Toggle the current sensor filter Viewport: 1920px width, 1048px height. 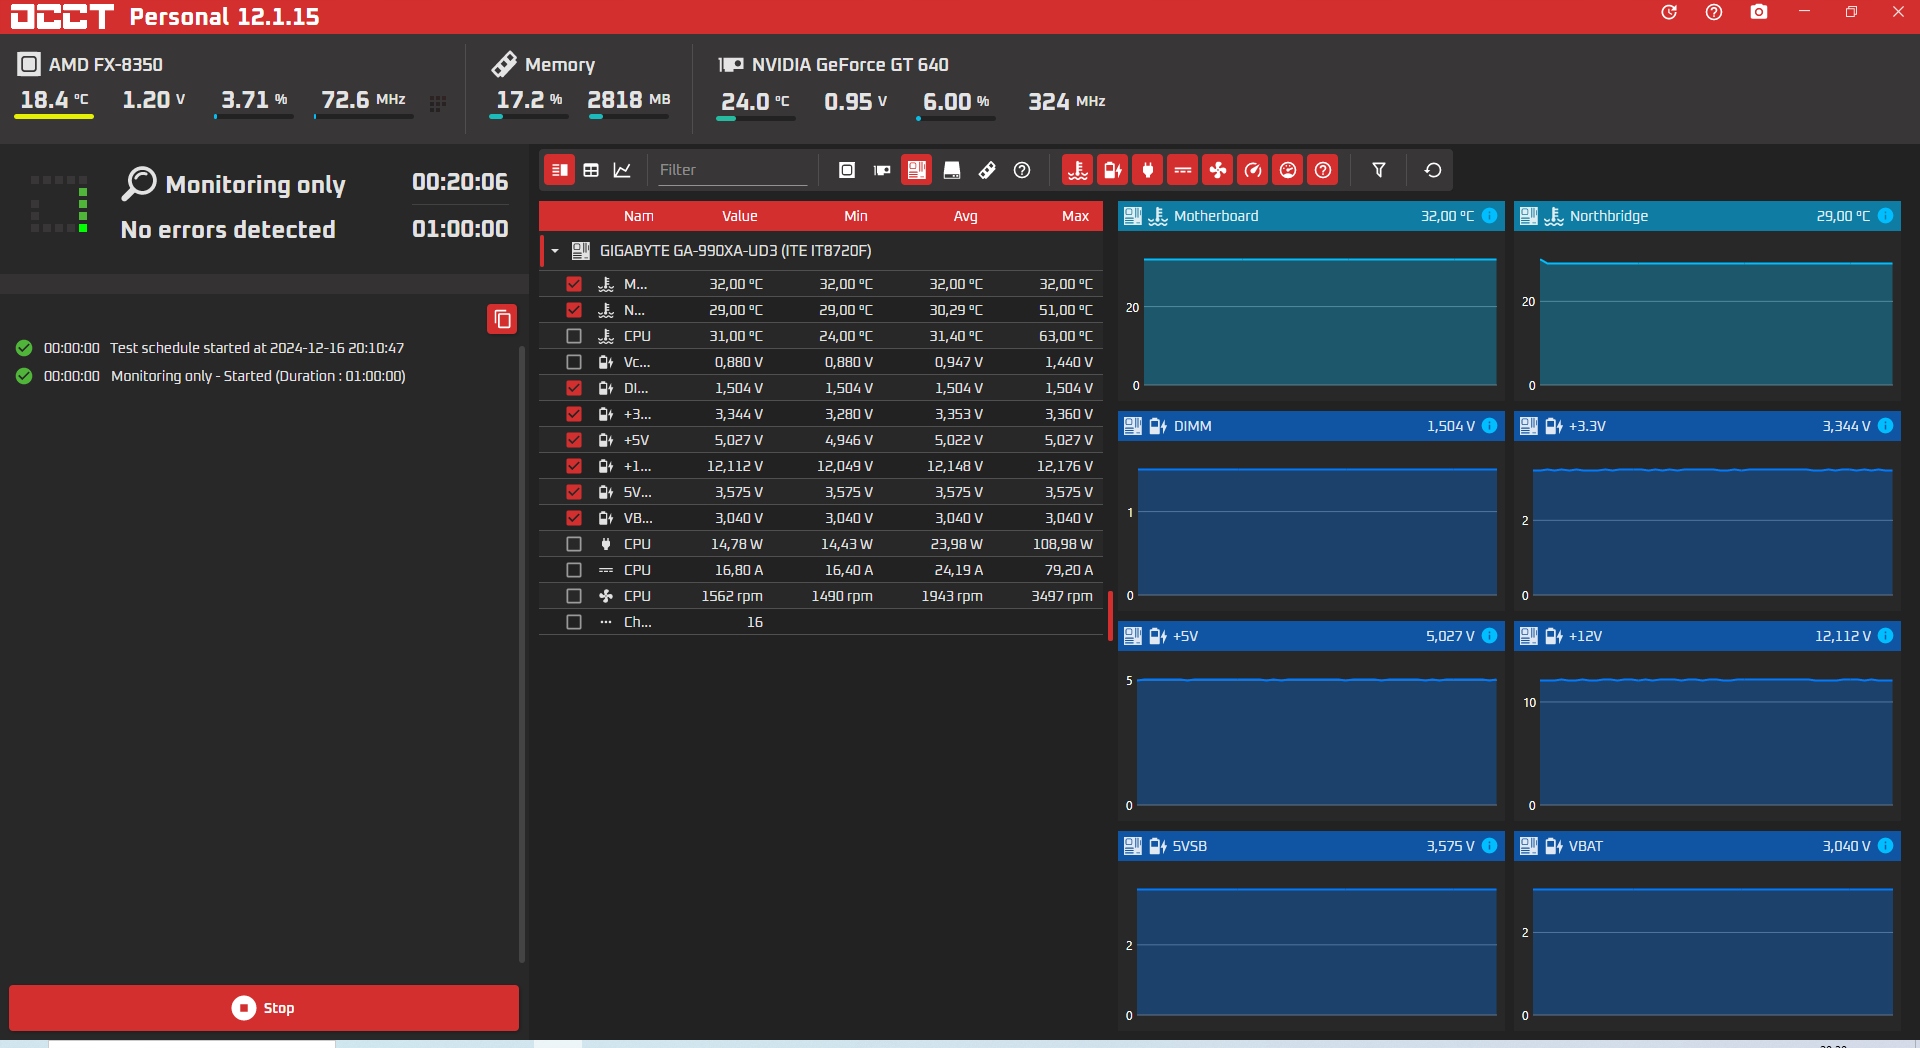point(1183,170)
